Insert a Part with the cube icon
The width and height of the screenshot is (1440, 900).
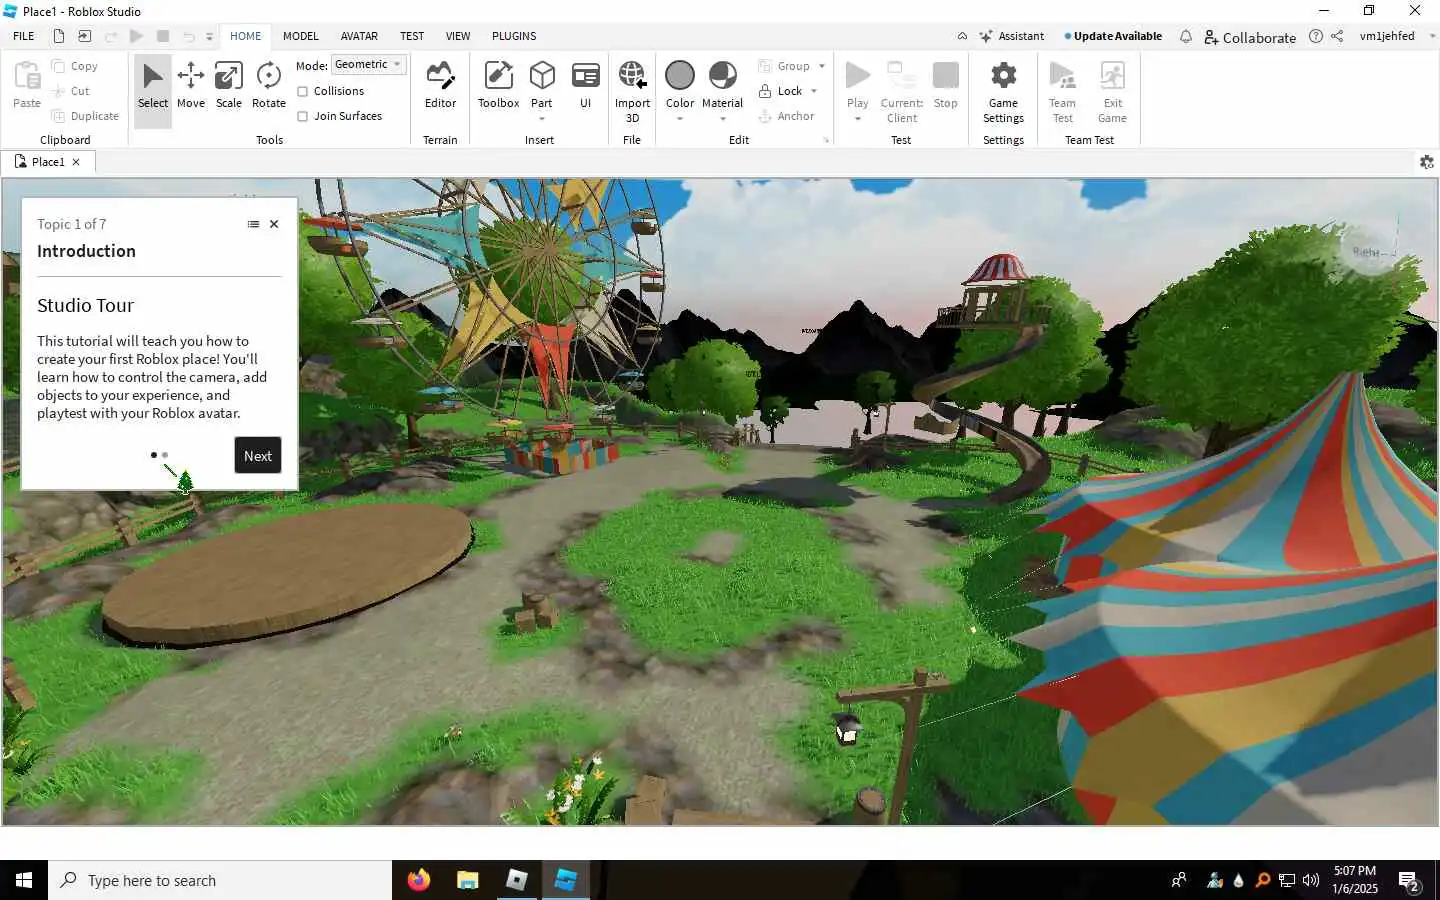coord(542,76)
